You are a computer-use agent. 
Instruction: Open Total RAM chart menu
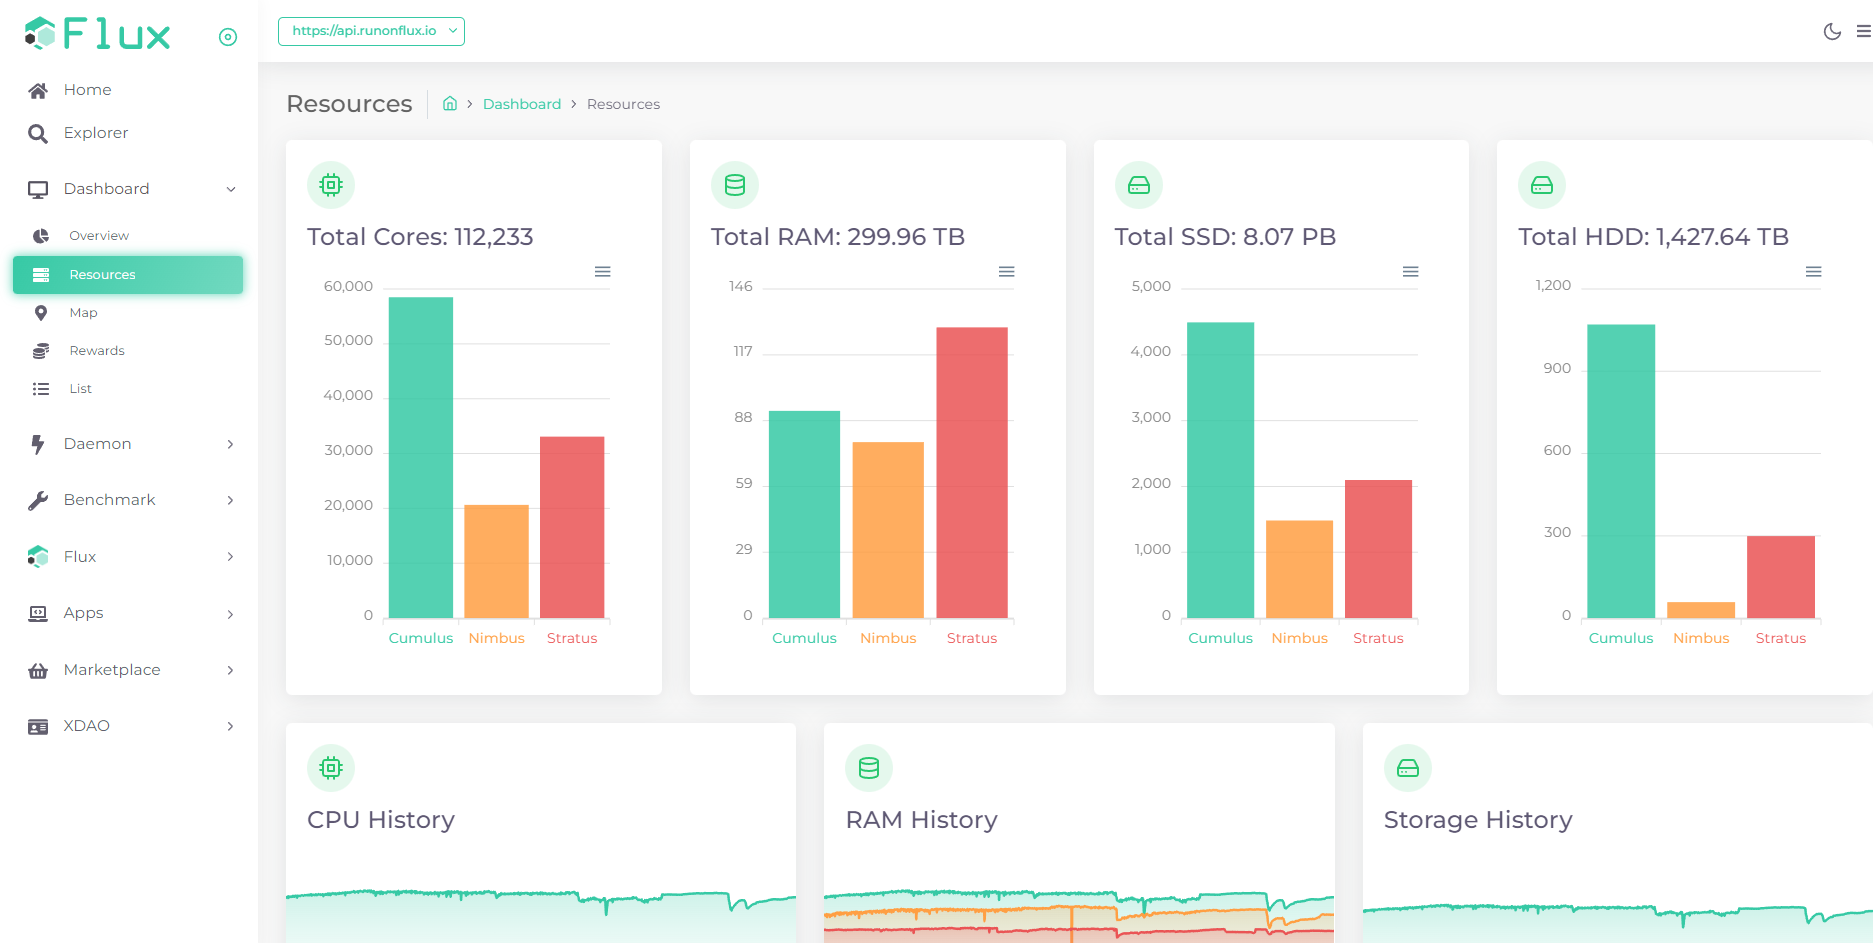coord(1007,272)
